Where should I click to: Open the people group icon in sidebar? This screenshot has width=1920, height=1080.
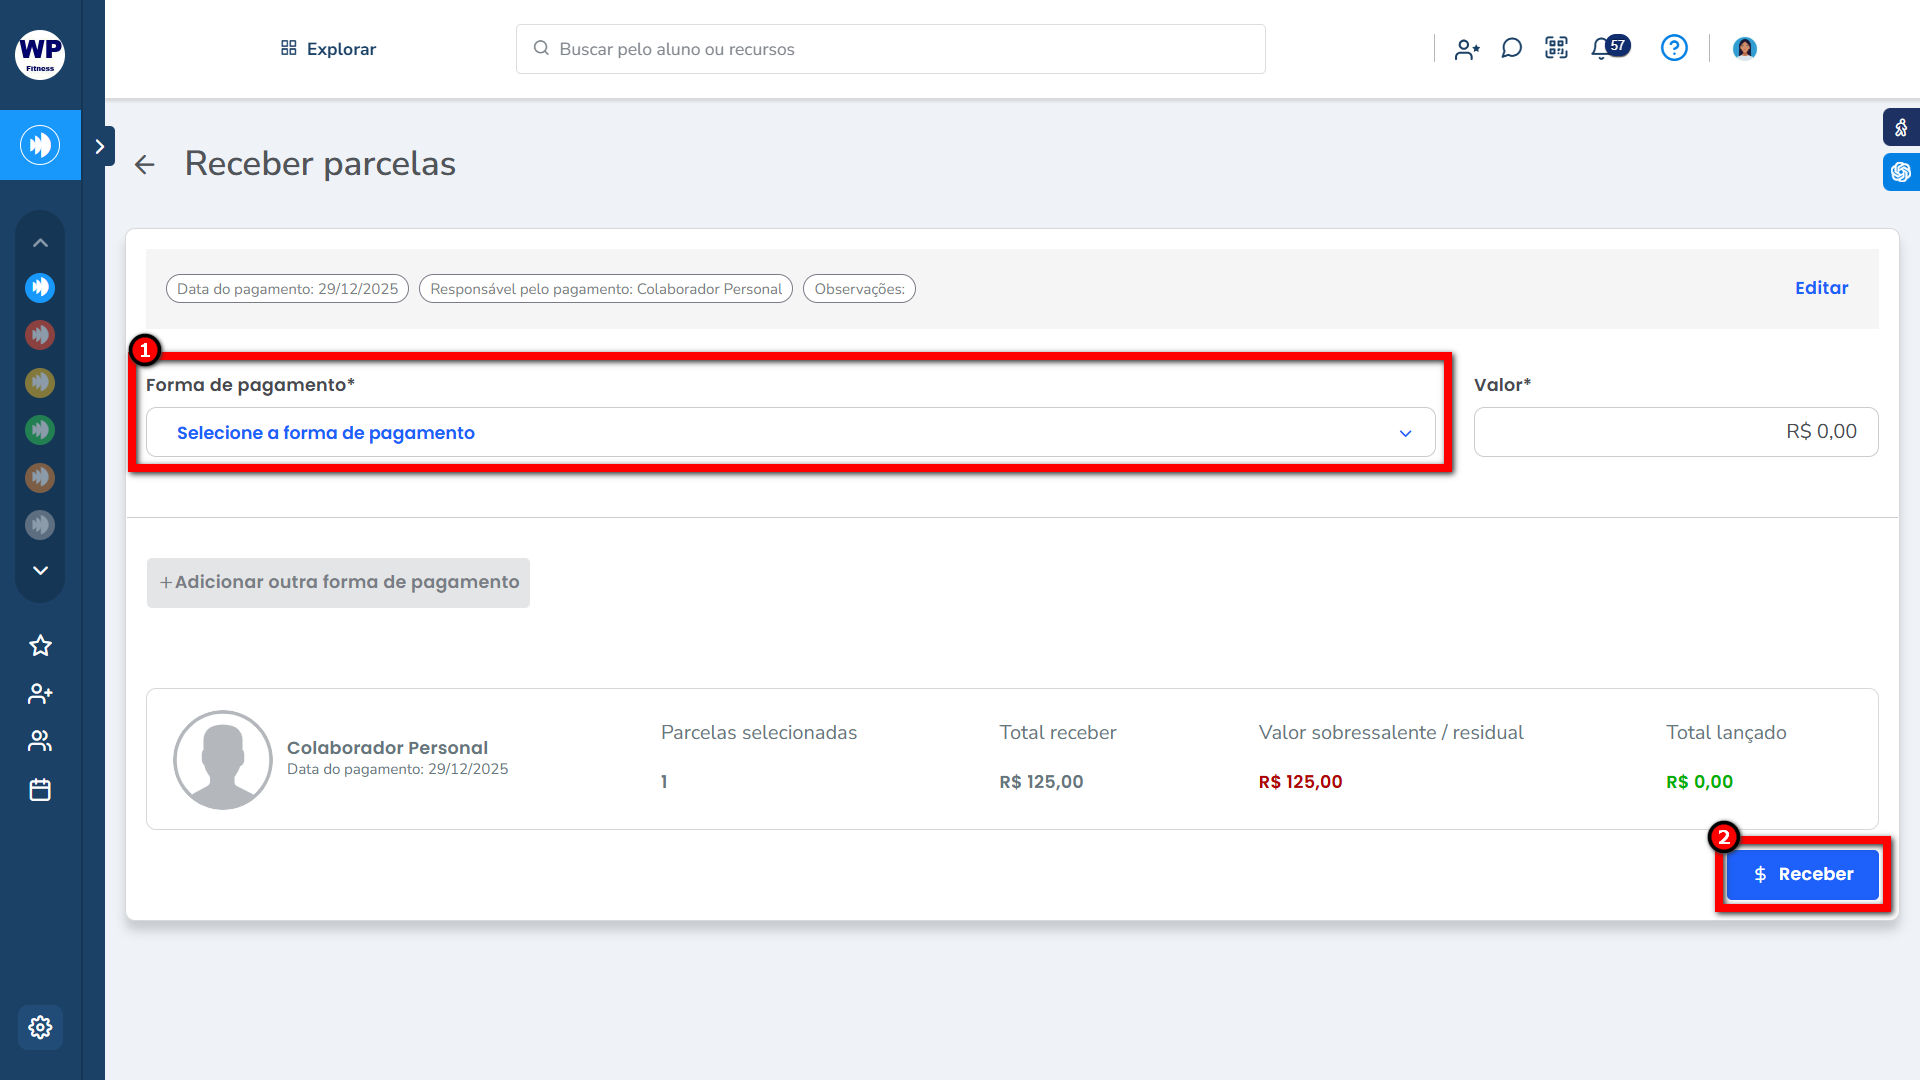click(x=40, y=741)
